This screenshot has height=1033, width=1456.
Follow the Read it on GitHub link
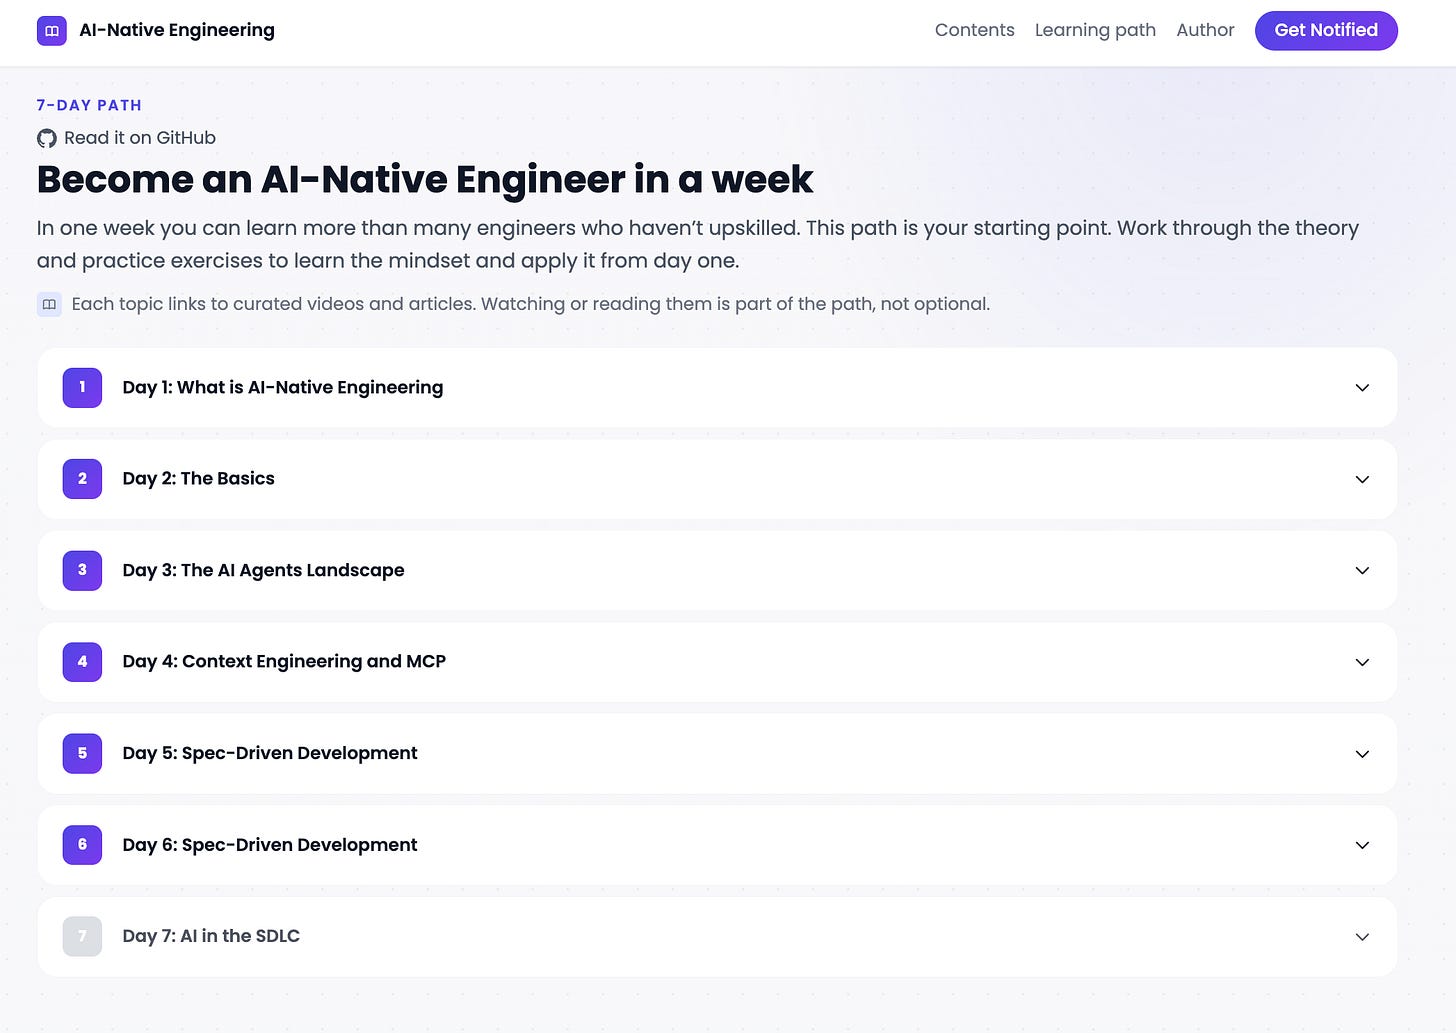(126, 138)
